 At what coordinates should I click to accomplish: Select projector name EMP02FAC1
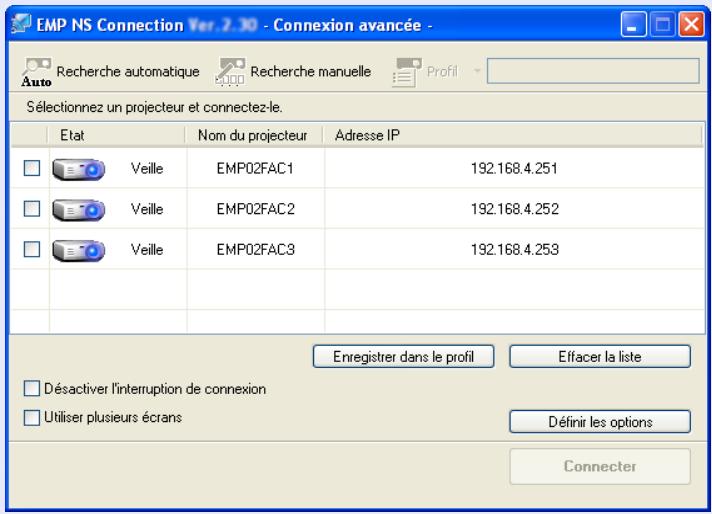coord(255,168)
